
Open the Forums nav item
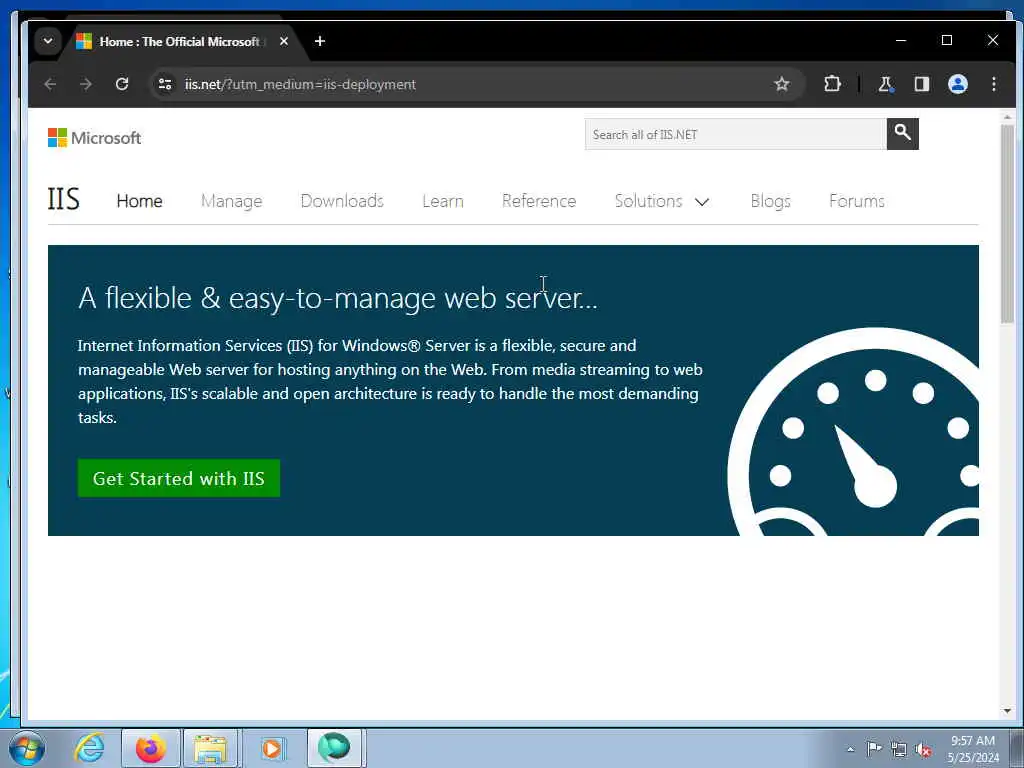856,201
